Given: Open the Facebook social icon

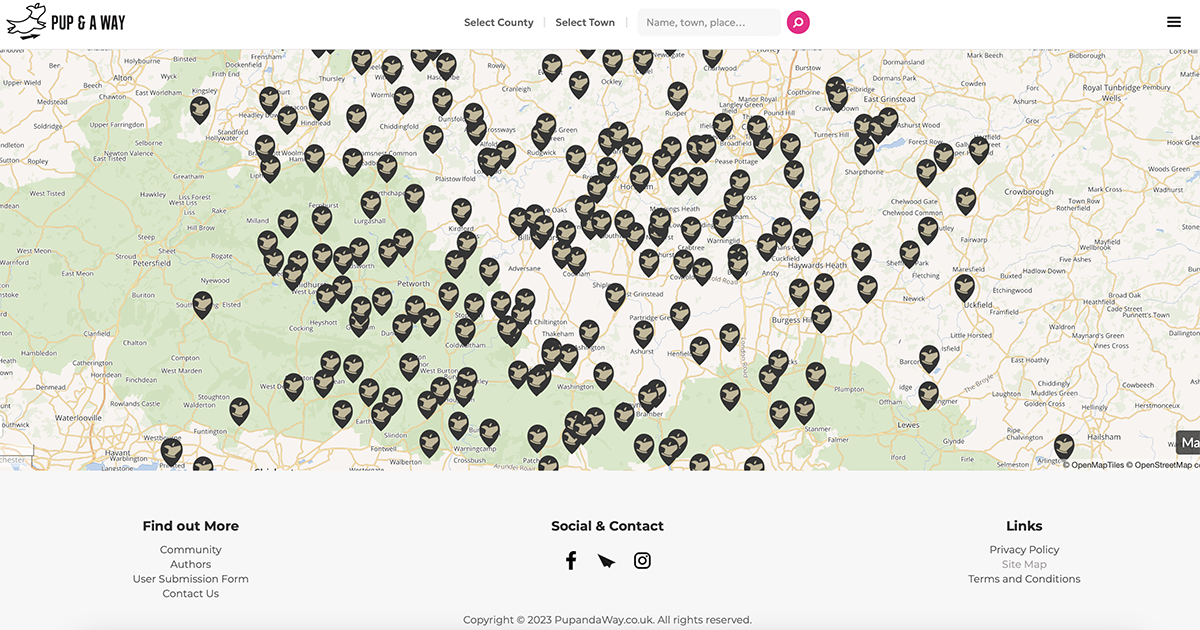Looking at the screenshot, I should point(571,560).
